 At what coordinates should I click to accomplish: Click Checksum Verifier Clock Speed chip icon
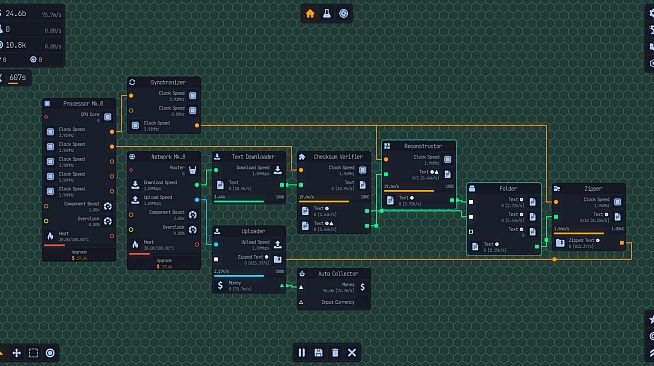[363, 170]
